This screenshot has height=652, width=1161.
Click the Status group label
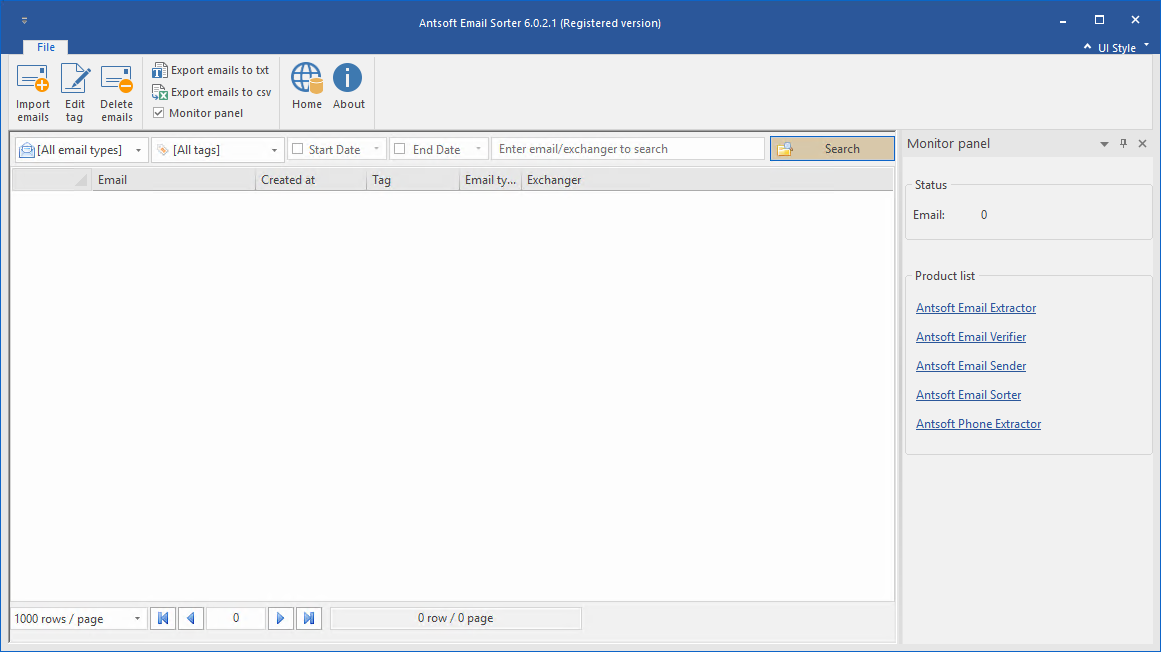(x=931, y=185)
